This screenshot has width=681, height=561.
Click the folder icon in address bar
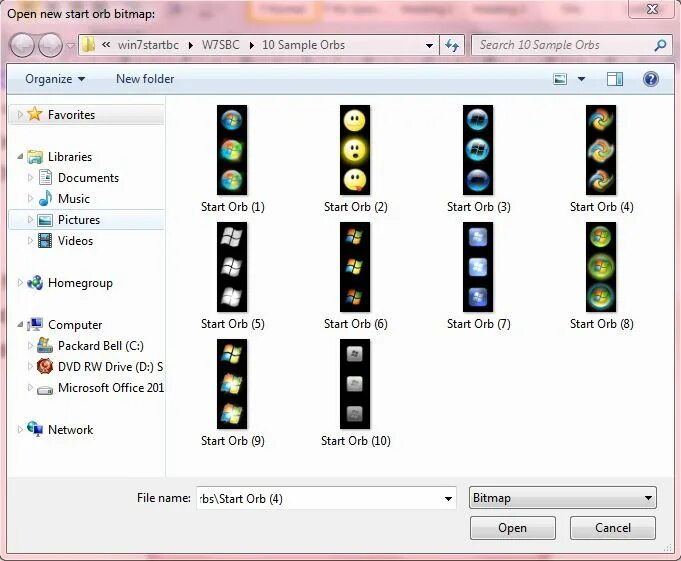pyautogui.click(x=89, y=45)
